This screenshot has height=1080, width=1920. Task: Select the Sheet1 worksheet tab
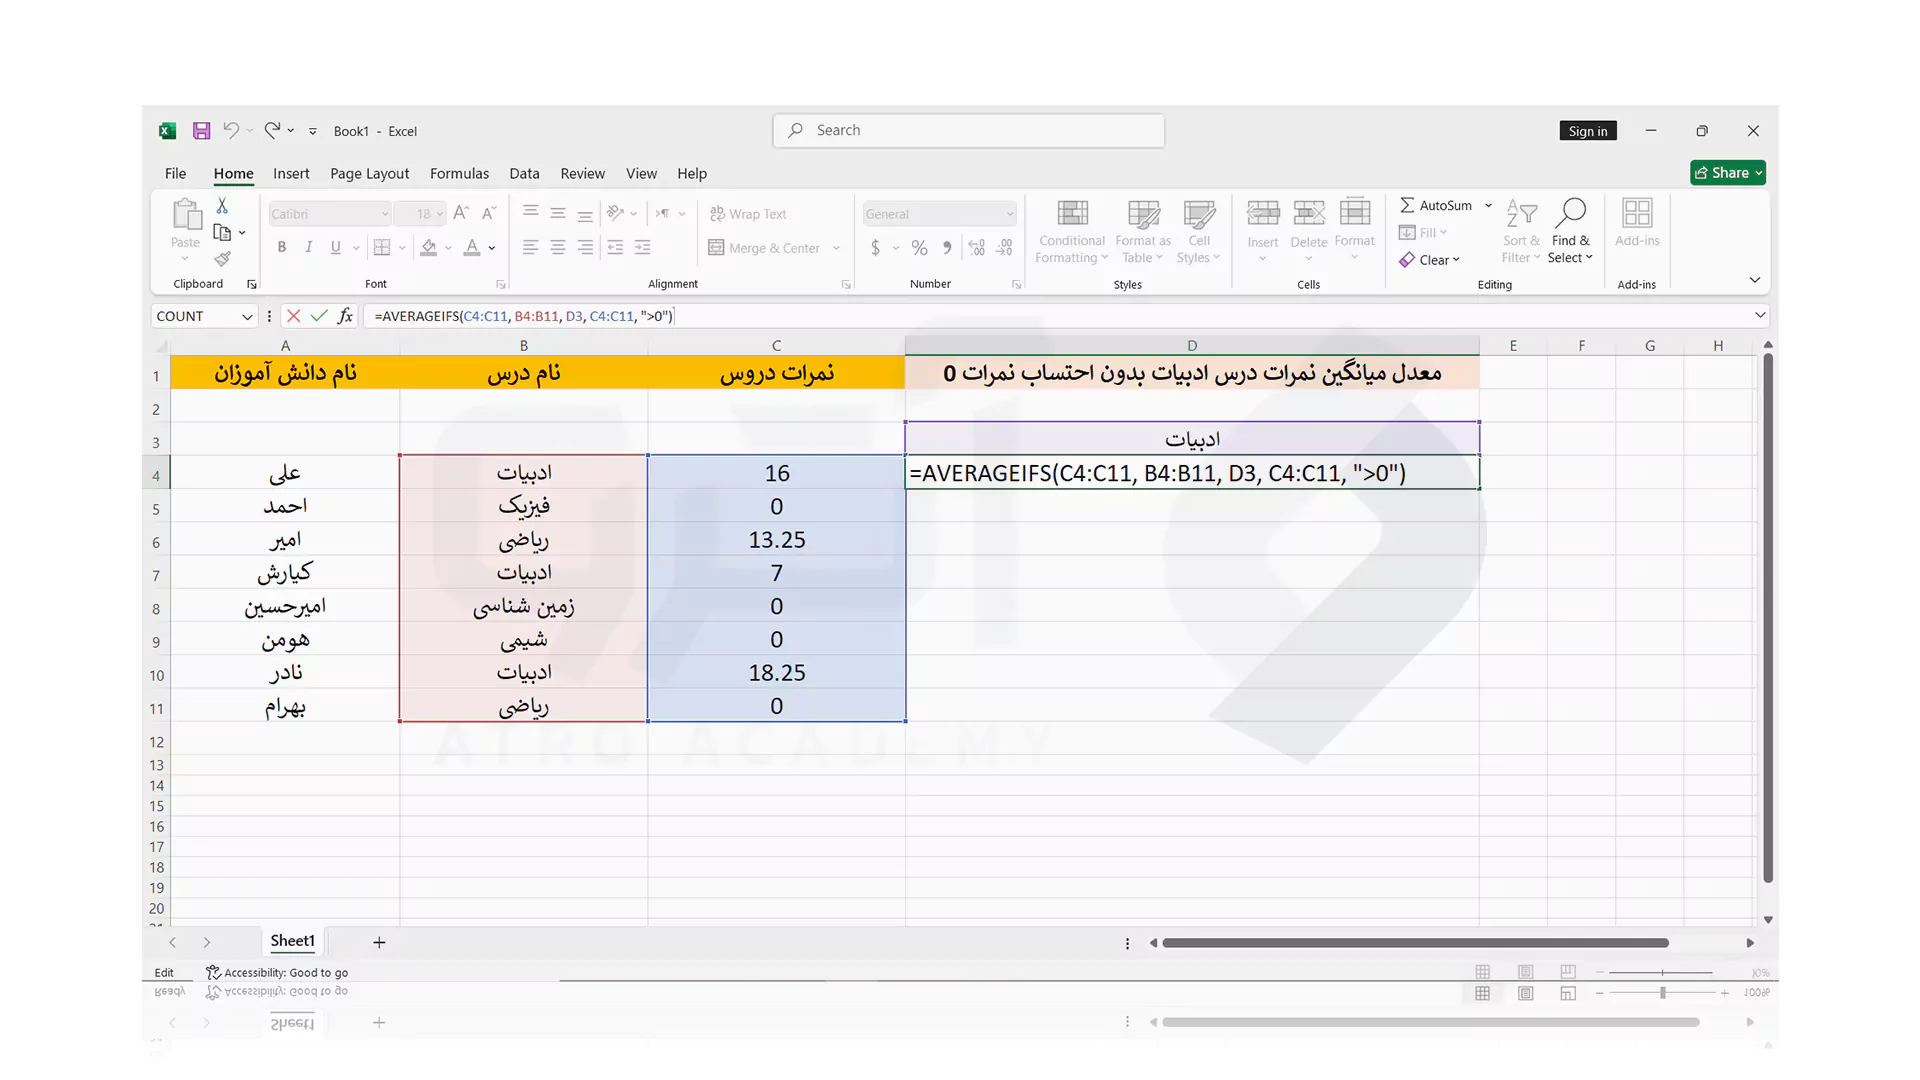[x=292, y=941]
